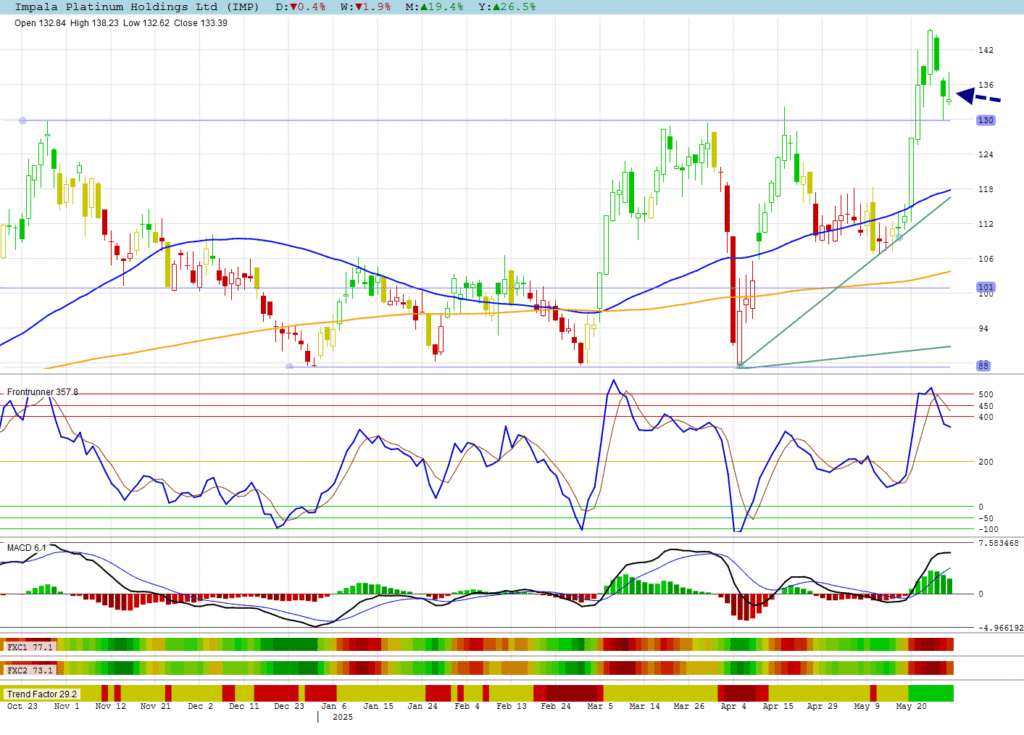
Task: Click the FXC1 77.1 label
Action: [x=29, y=647]
